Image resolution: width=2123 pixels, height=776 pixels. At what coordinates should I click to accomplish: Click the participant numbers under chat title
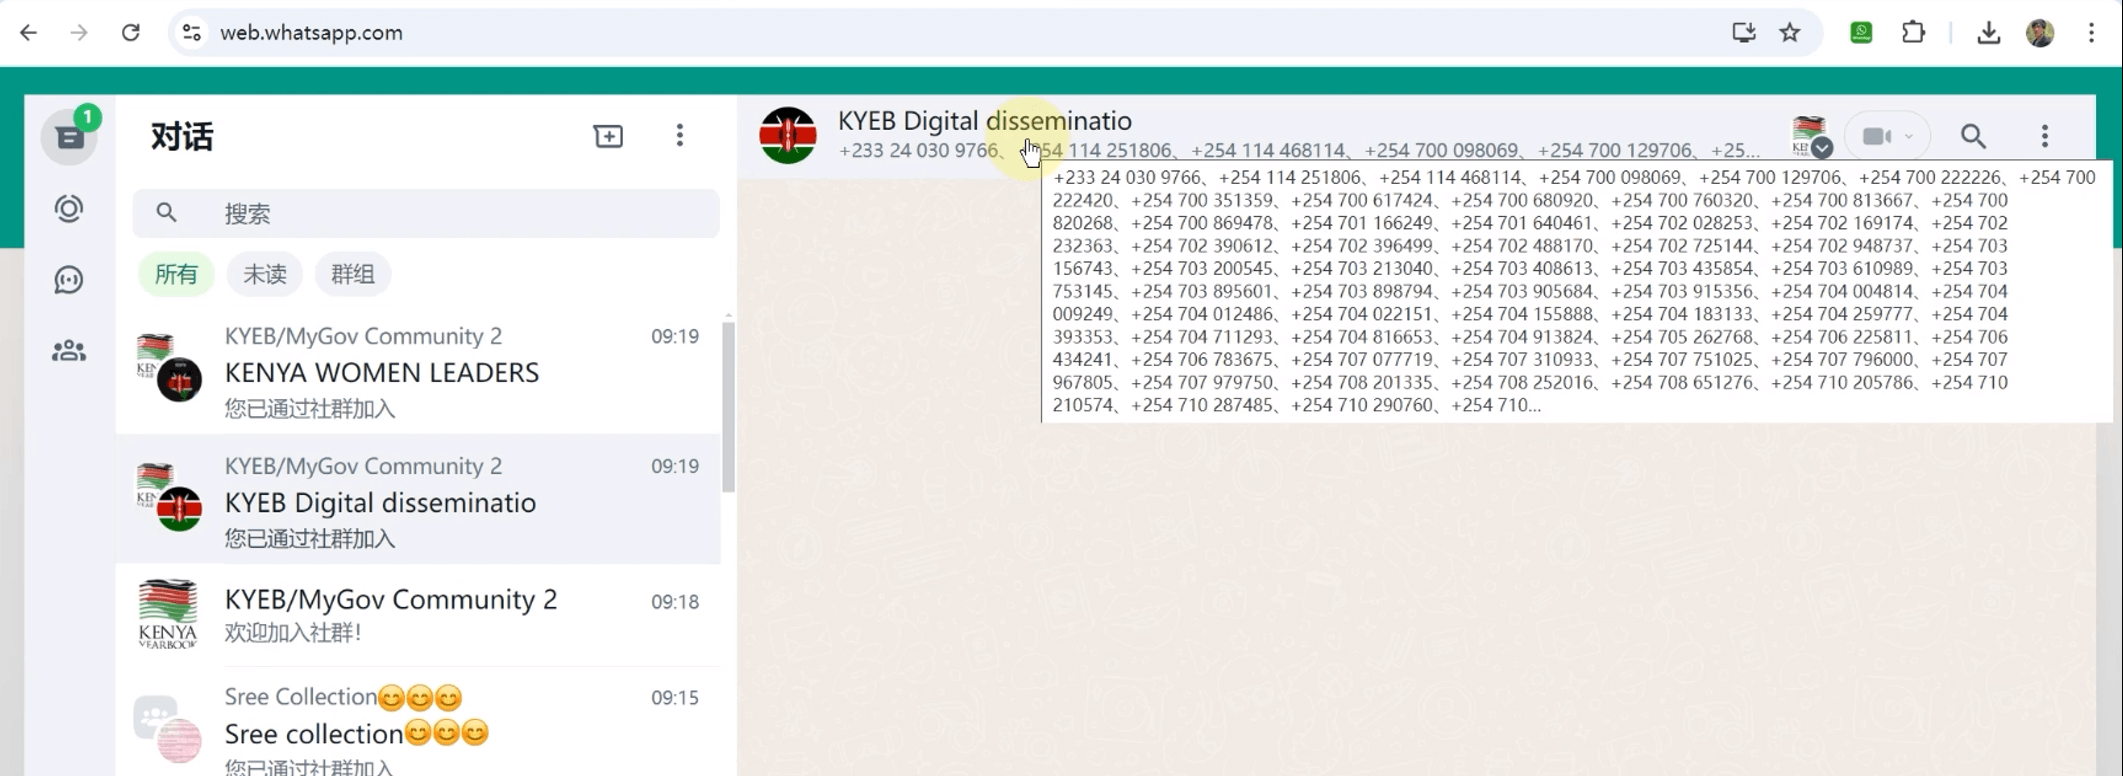1299,151
